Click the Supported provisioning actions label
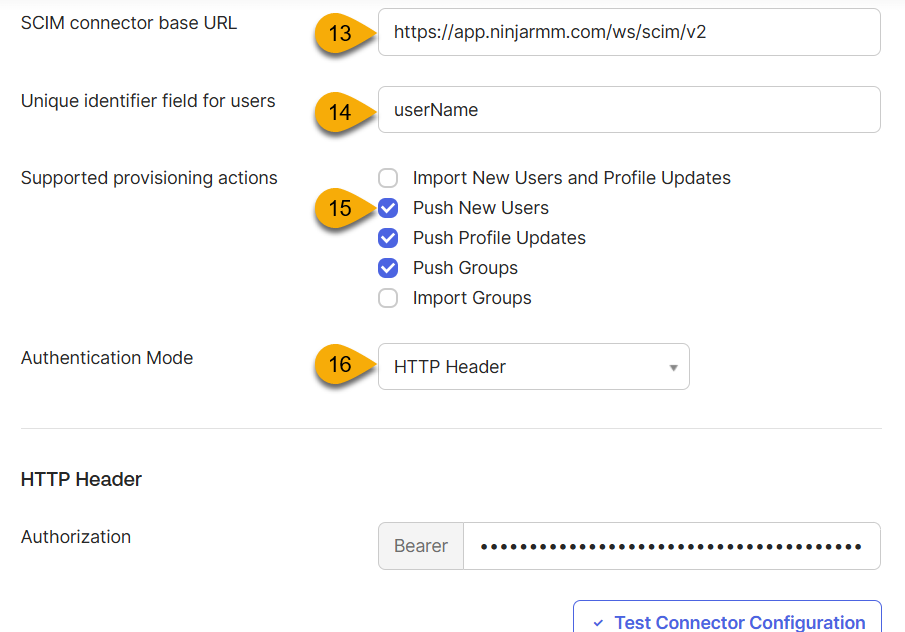This screenshot has height=632, width=905. coord(149,178)
